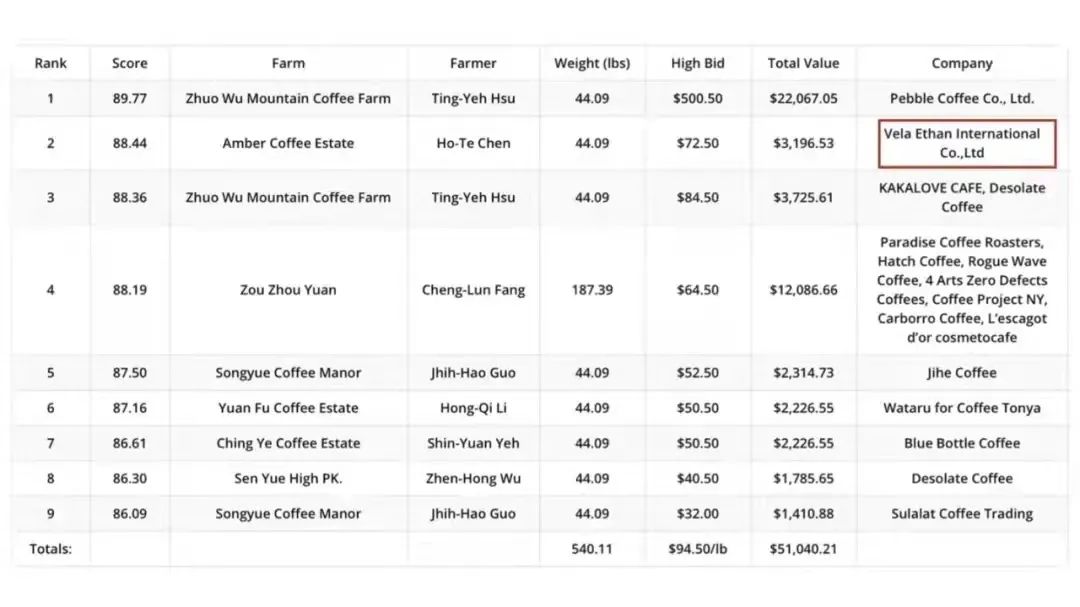Click the Rank column header

[51, 63]
